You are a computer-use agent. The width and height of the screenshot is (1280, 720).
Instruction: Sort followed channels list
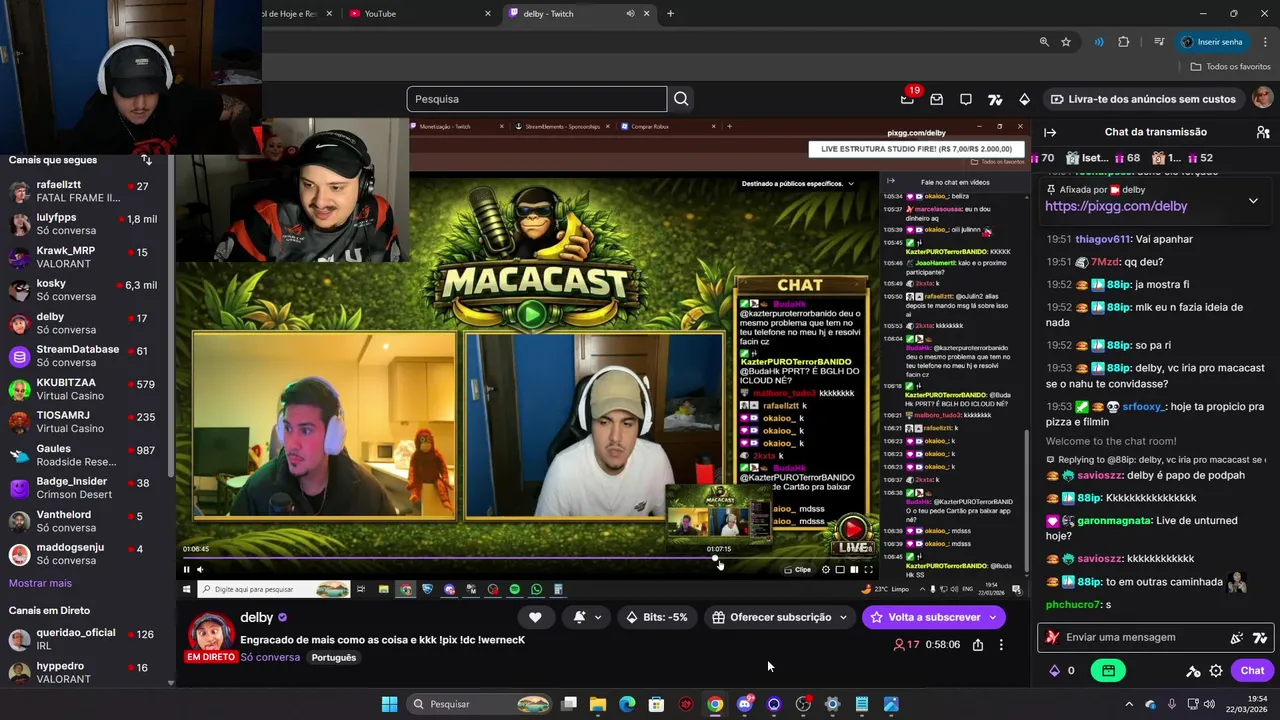tap(146, 160)
